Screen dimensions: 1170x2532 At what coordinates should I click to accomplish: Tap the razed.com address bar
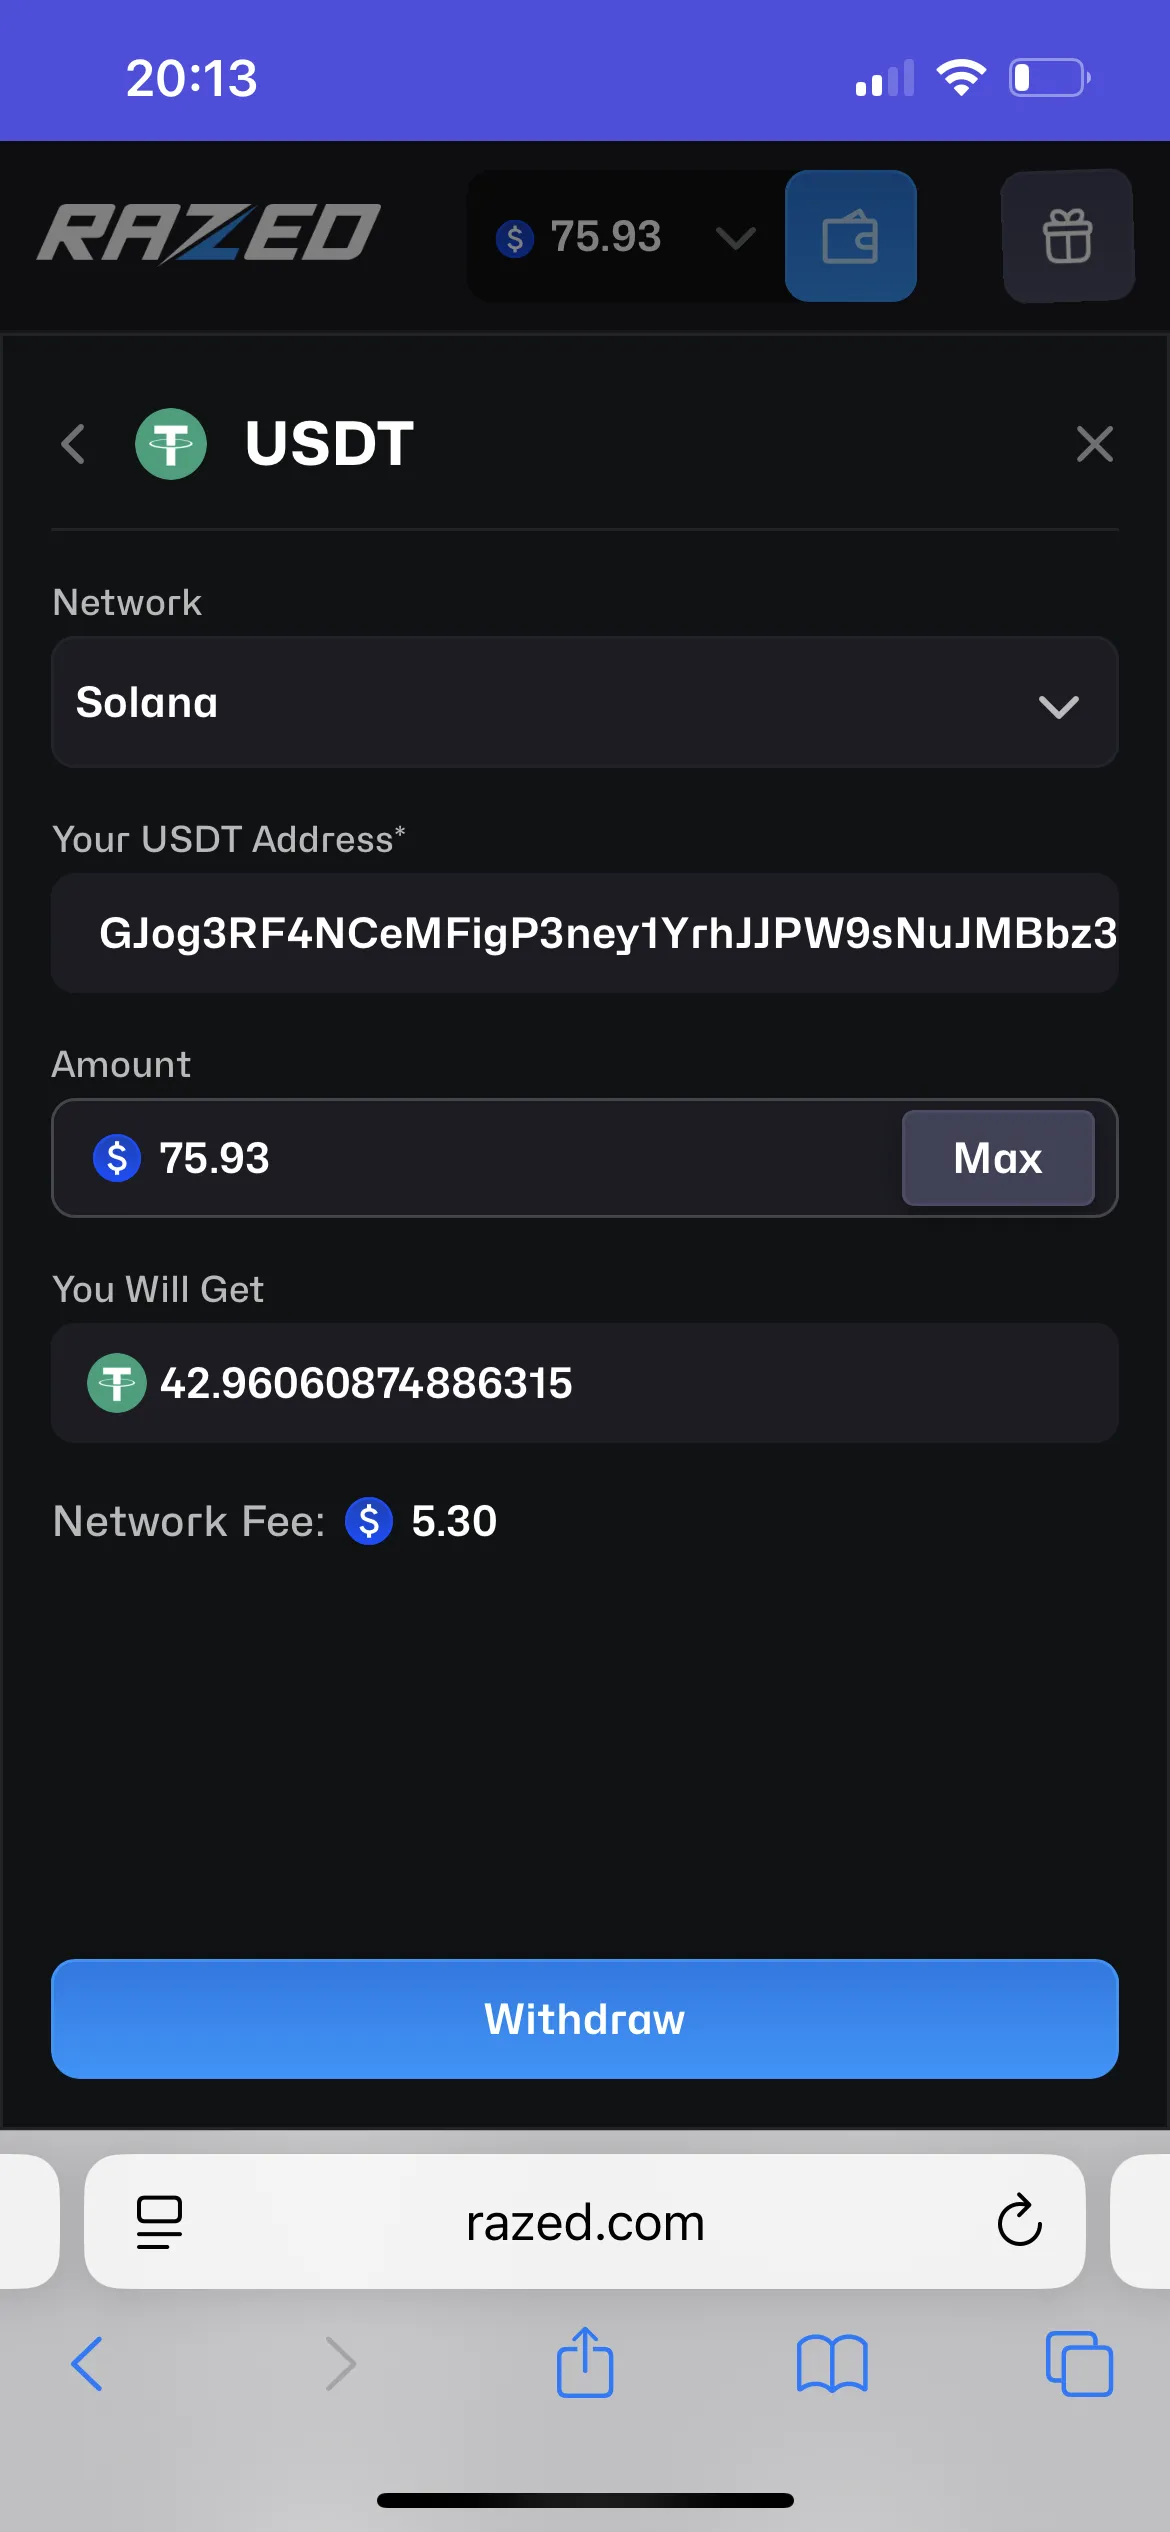(585, 2222)
